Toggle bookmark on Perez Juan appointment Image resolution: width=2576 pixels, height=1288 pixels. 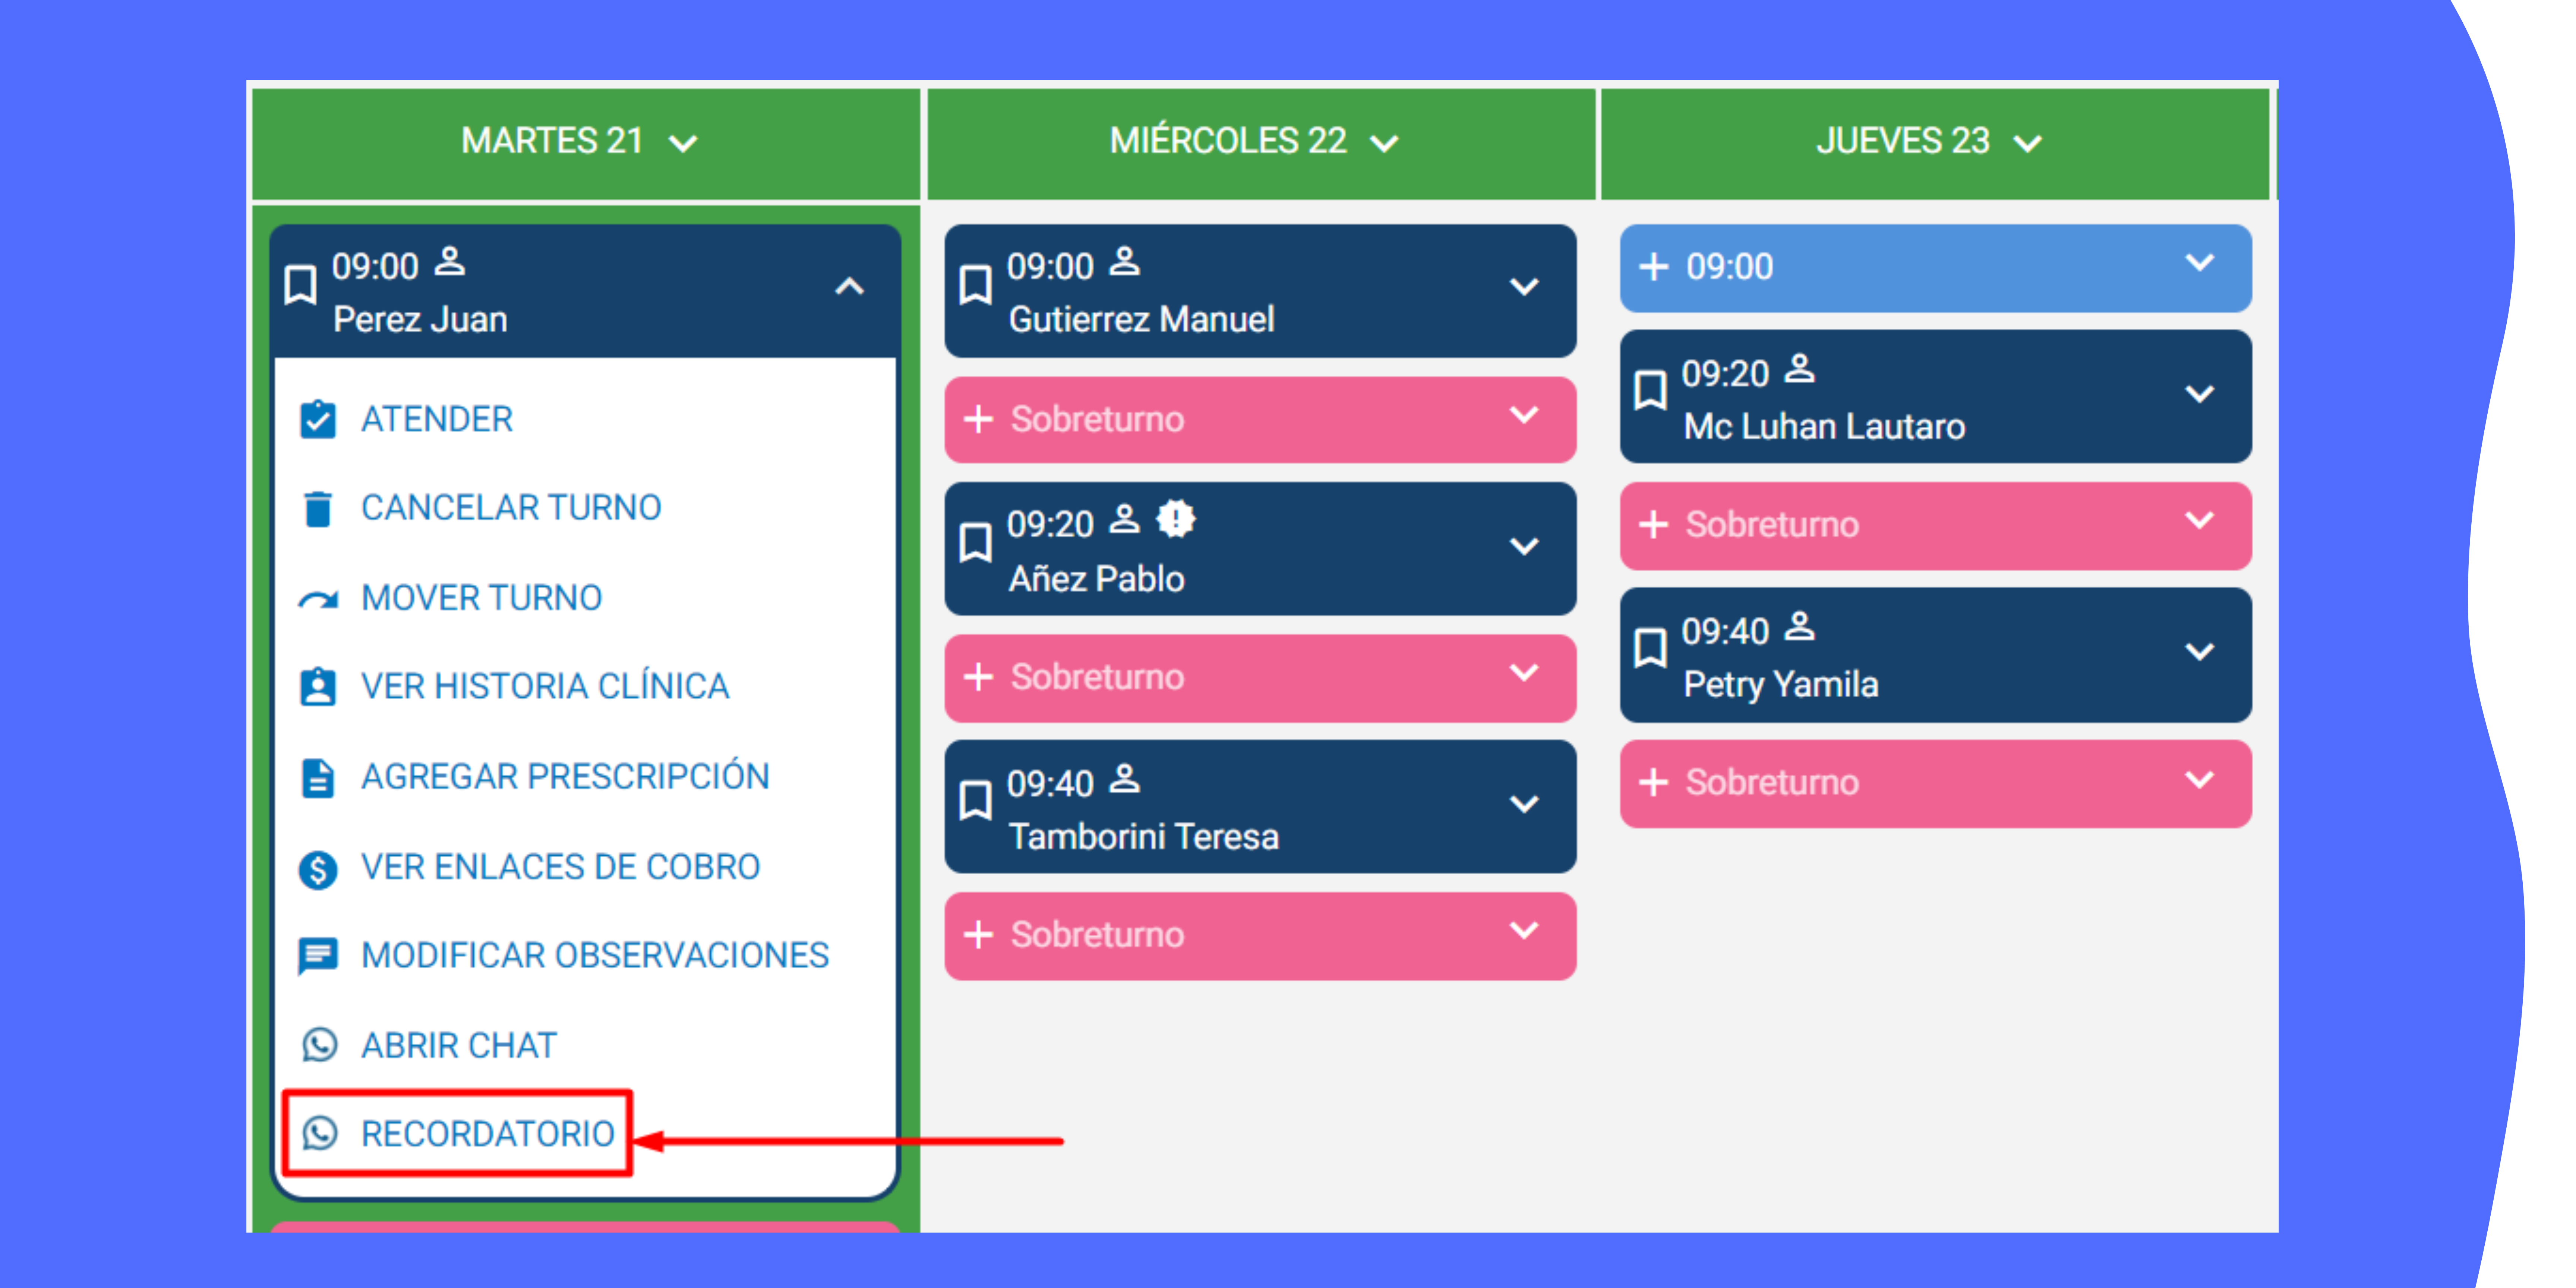click(300, 285)
